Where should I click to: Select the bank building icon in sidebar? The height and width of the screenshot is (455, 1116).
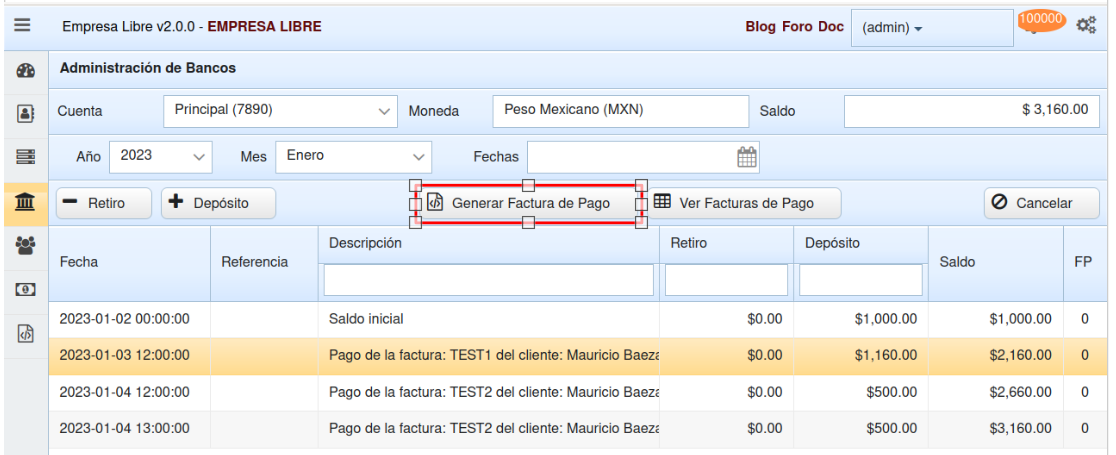(x=25, y=203)
